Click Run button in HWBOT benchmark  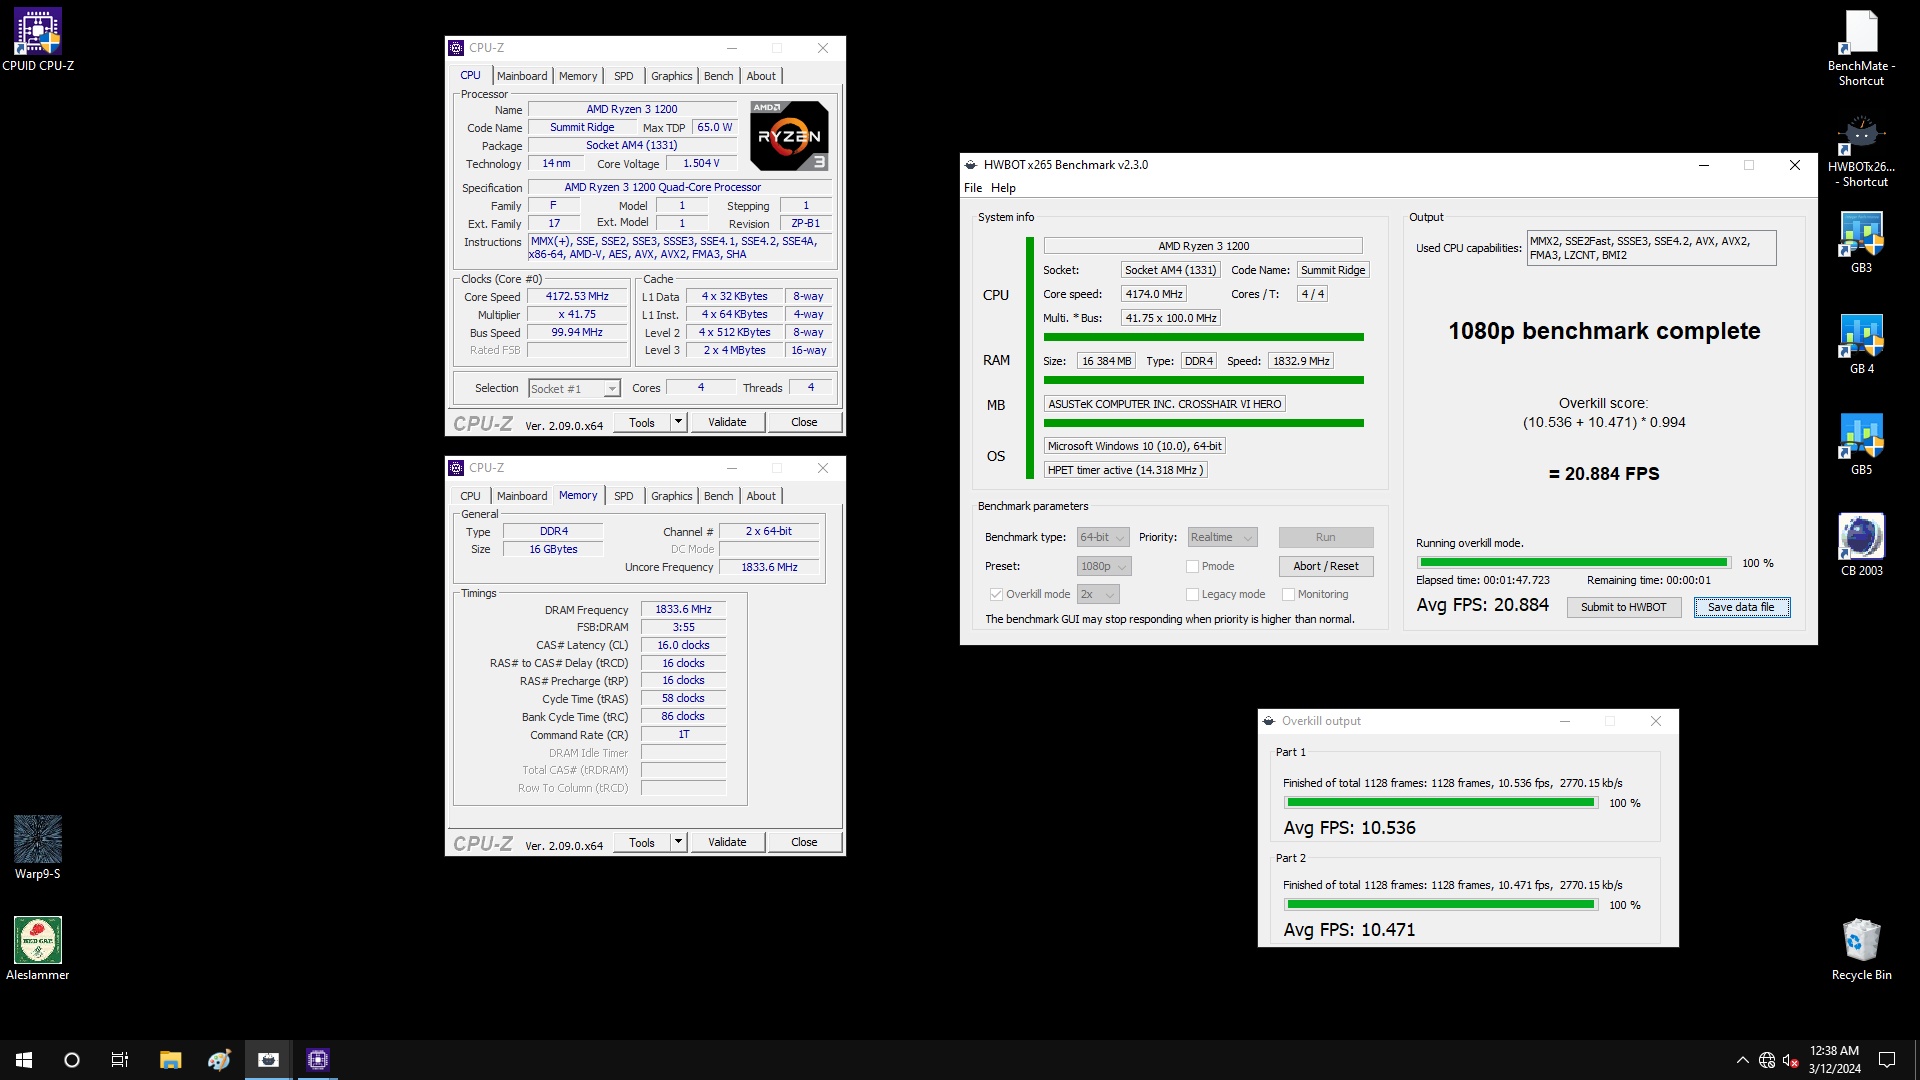point(1326,537)
